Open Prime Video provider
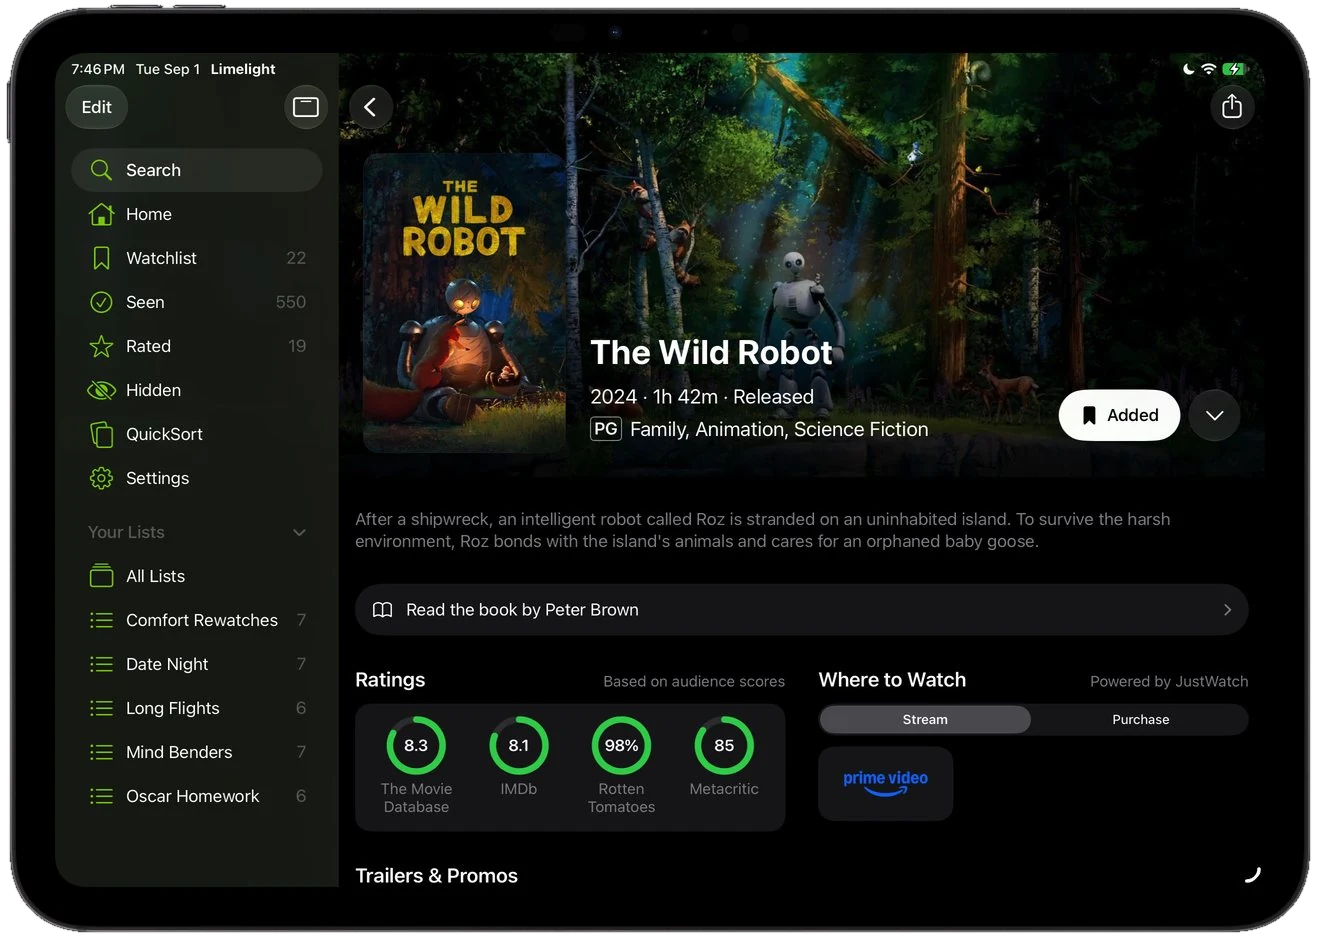1320x940 pixels. 886,783
